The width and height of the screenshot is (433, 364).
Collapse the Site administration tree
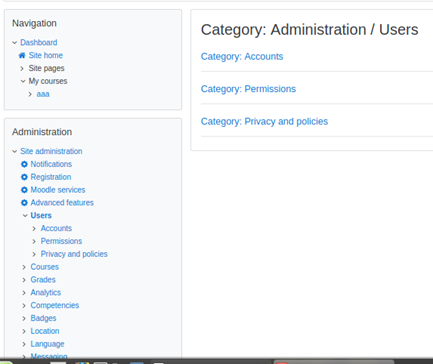coord(14,151)
